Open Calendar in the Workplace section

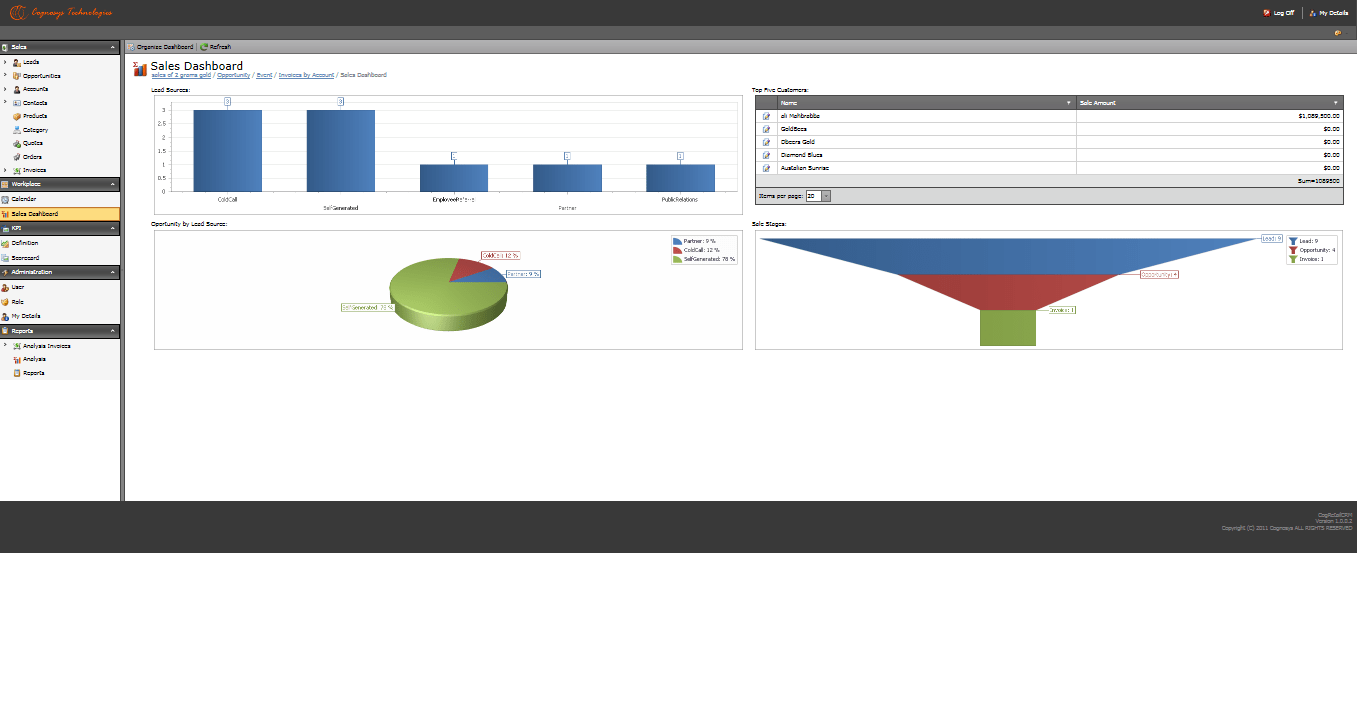tap(23, 199)
